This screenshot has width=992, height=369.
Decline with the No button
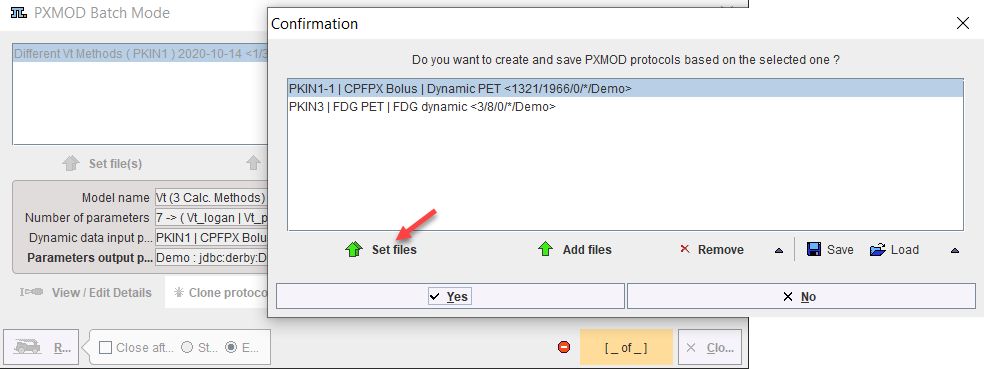pos(801,296)
